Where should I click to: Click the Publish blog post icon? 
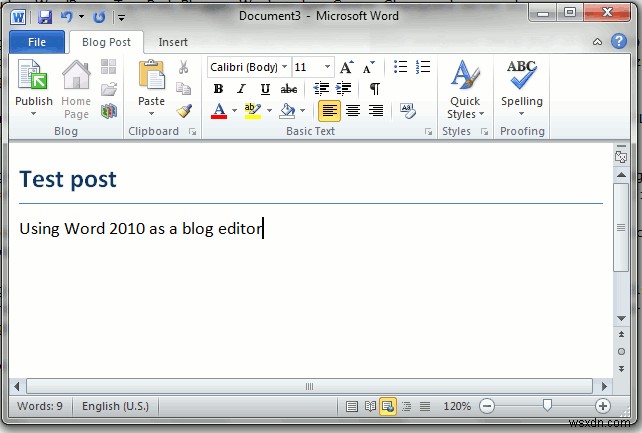pyautogui.click(x=33, y=75)
